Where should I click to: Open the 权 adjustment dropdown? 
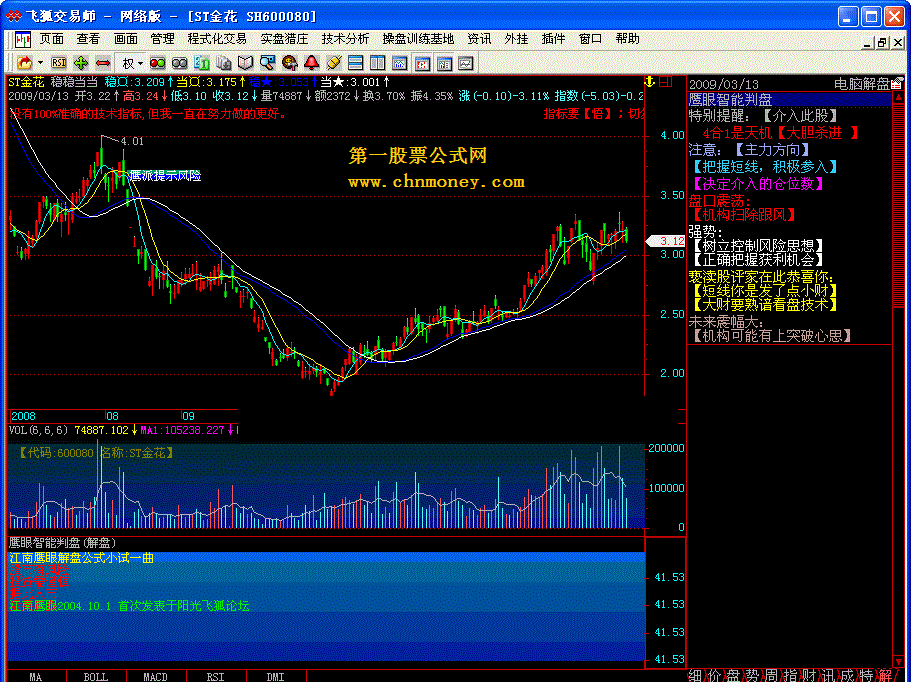[x=132, y=63]
